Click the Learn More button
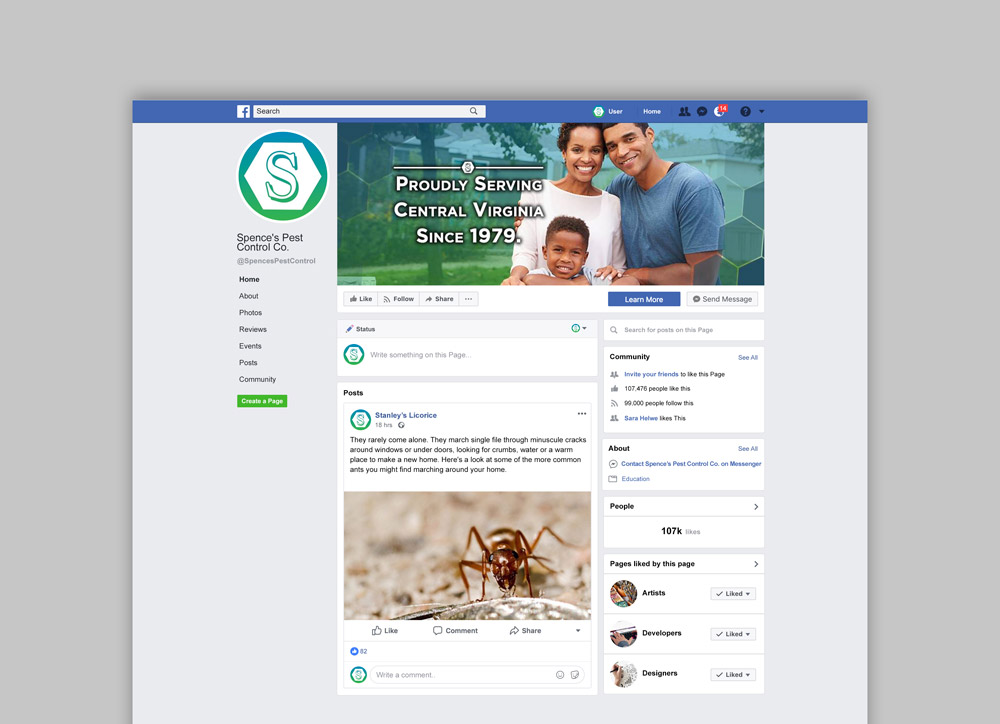This screenshot has height=724, width=1000. 644,299
